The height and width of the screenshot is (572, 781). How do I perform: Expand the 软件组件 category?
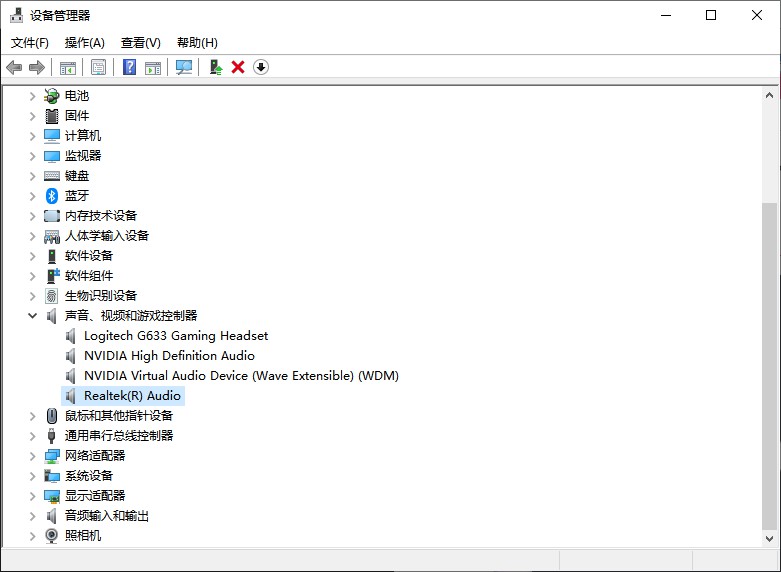click(x=32, y=276)
